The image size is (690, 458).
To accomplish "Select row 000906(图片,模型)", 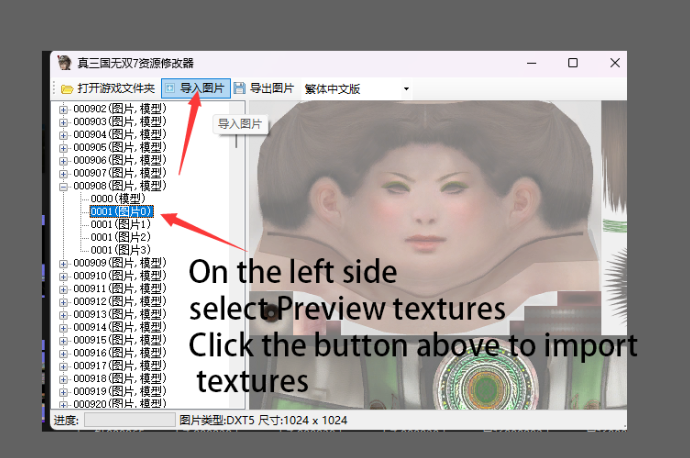I will click(120, 160).
